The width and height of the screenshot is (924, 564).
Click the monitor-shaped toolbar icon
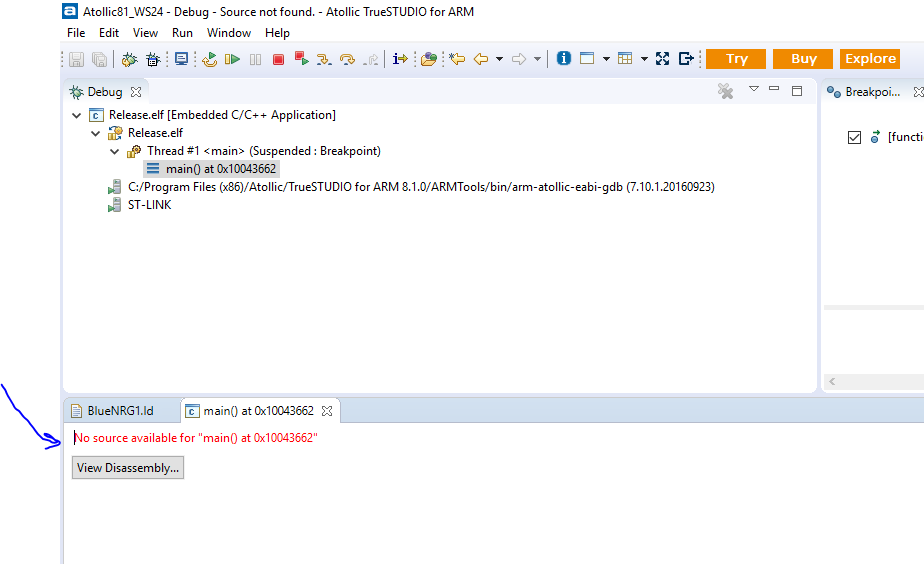(182, 59)
